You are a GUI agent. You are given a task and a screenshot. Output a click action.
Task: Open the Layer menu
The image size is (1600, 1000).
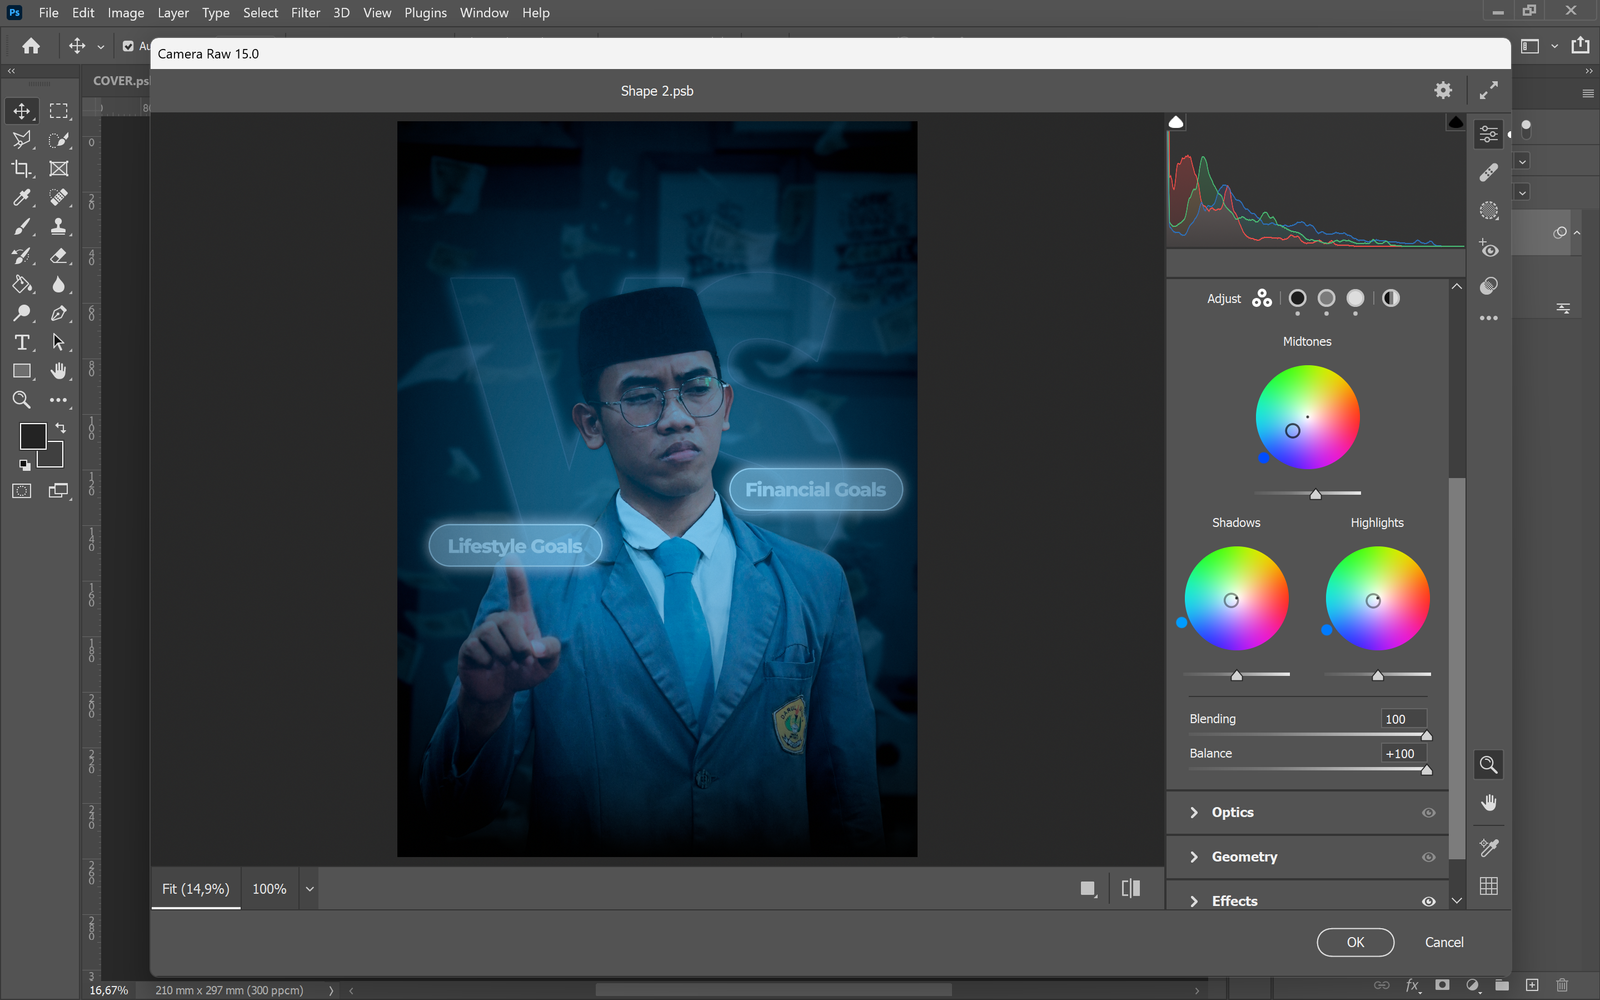[x=173, y=13]
